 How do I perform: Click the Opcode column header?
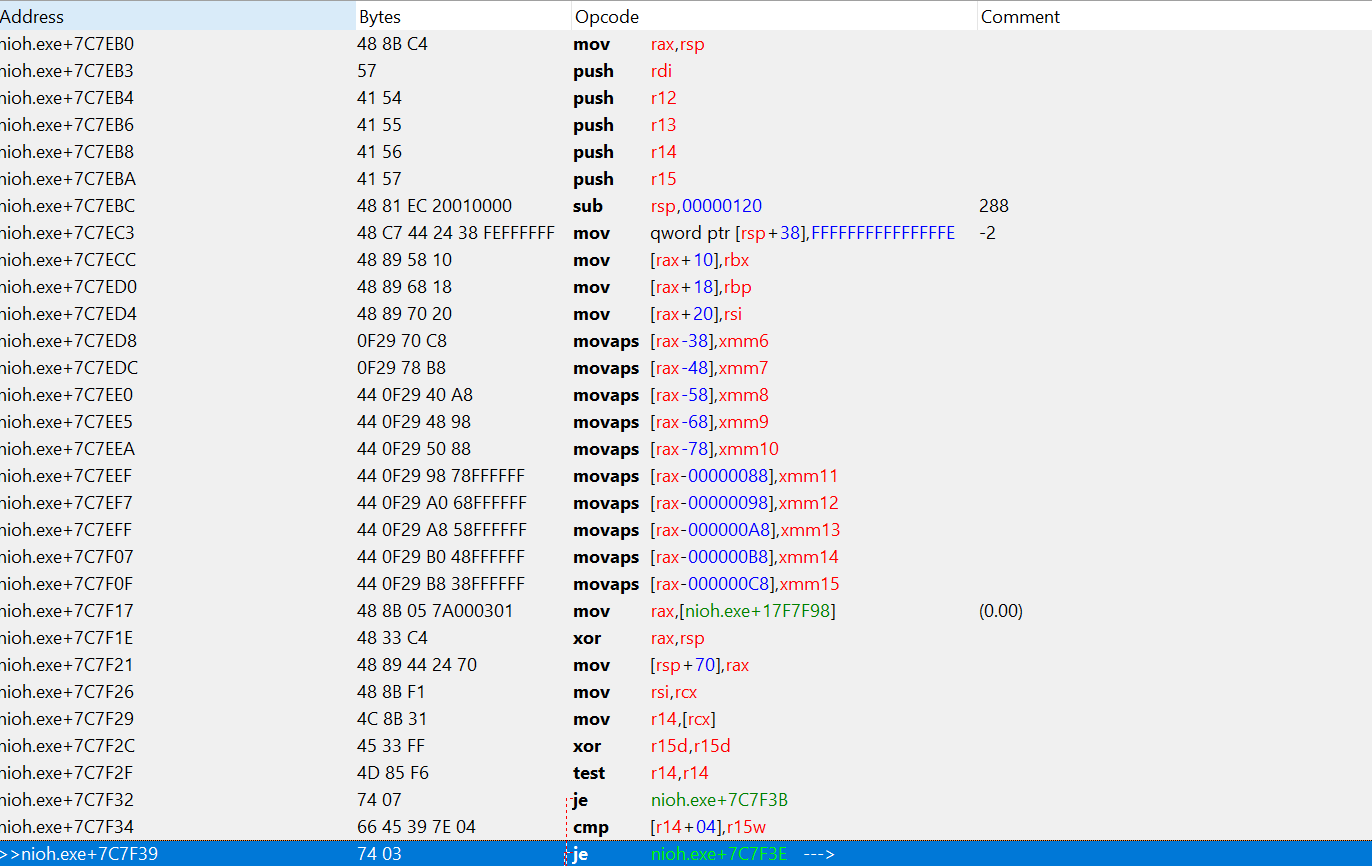click(606, 17)
